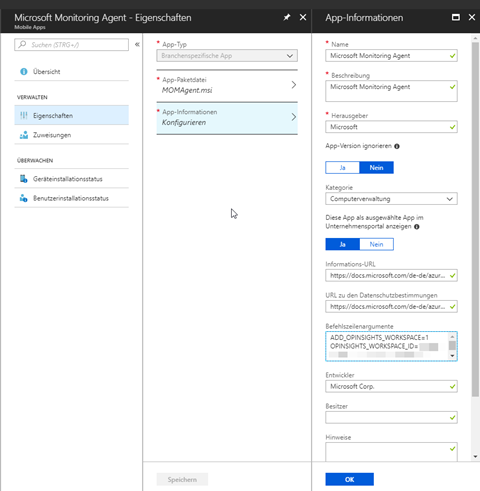
Task: Pin the Microsoft Monitoring Agent blade
Action: [x=287, y=17]
